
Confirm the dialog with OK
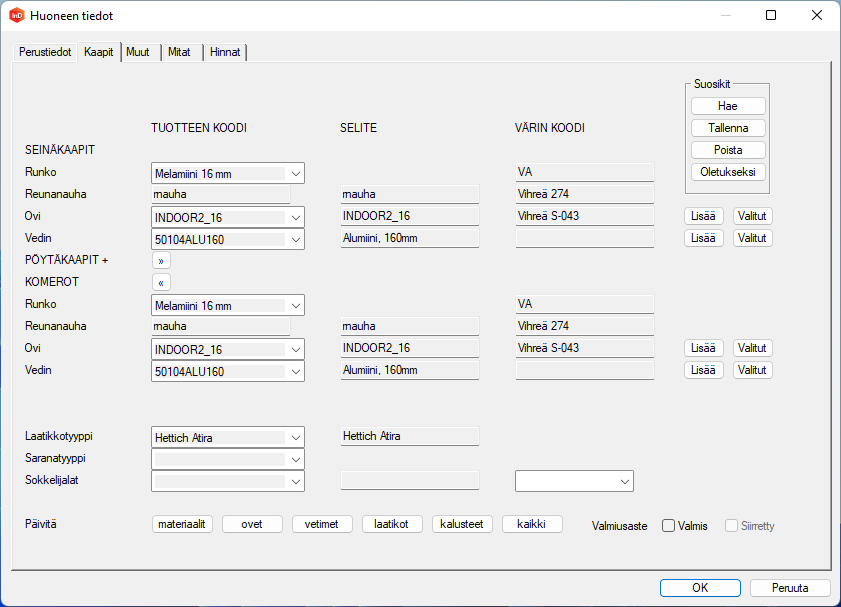(x=700, y=588)
